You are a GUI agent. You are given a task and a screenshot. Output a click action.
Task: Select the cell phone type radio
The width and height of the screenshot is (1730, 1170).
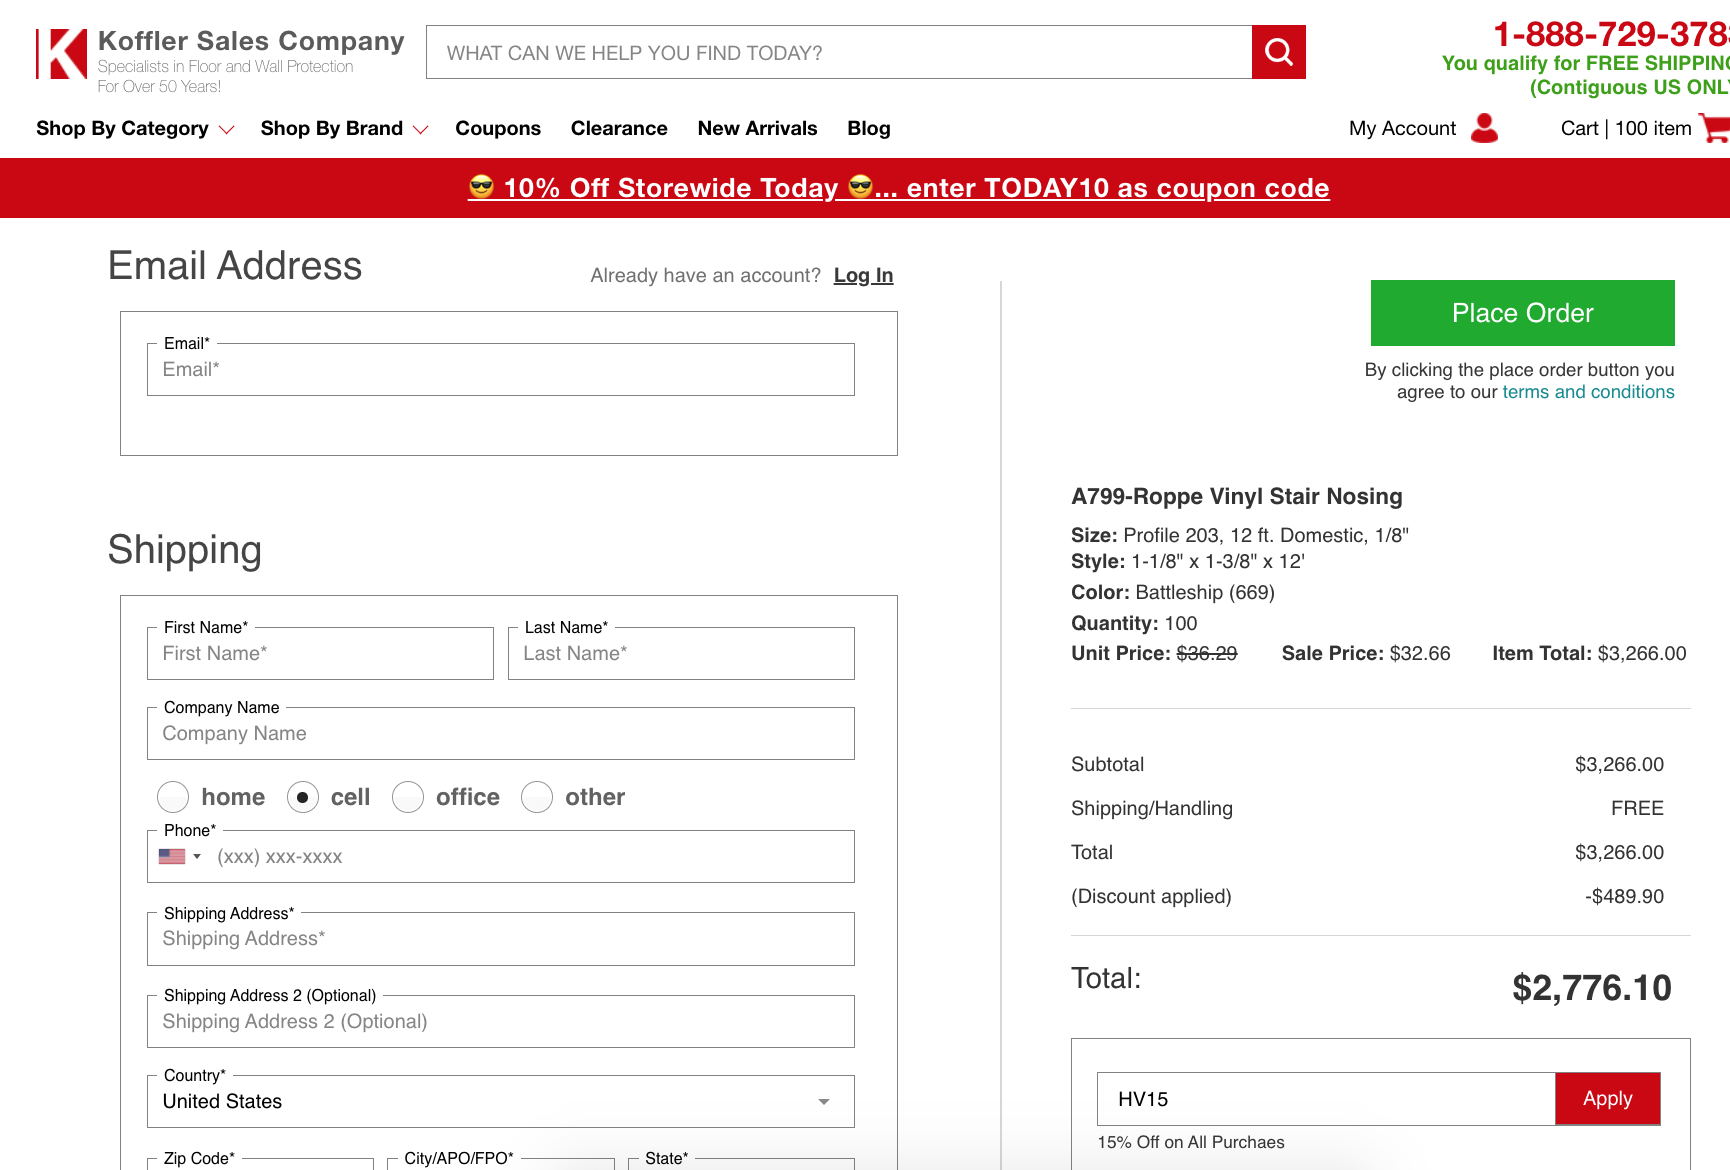[303, 797]
